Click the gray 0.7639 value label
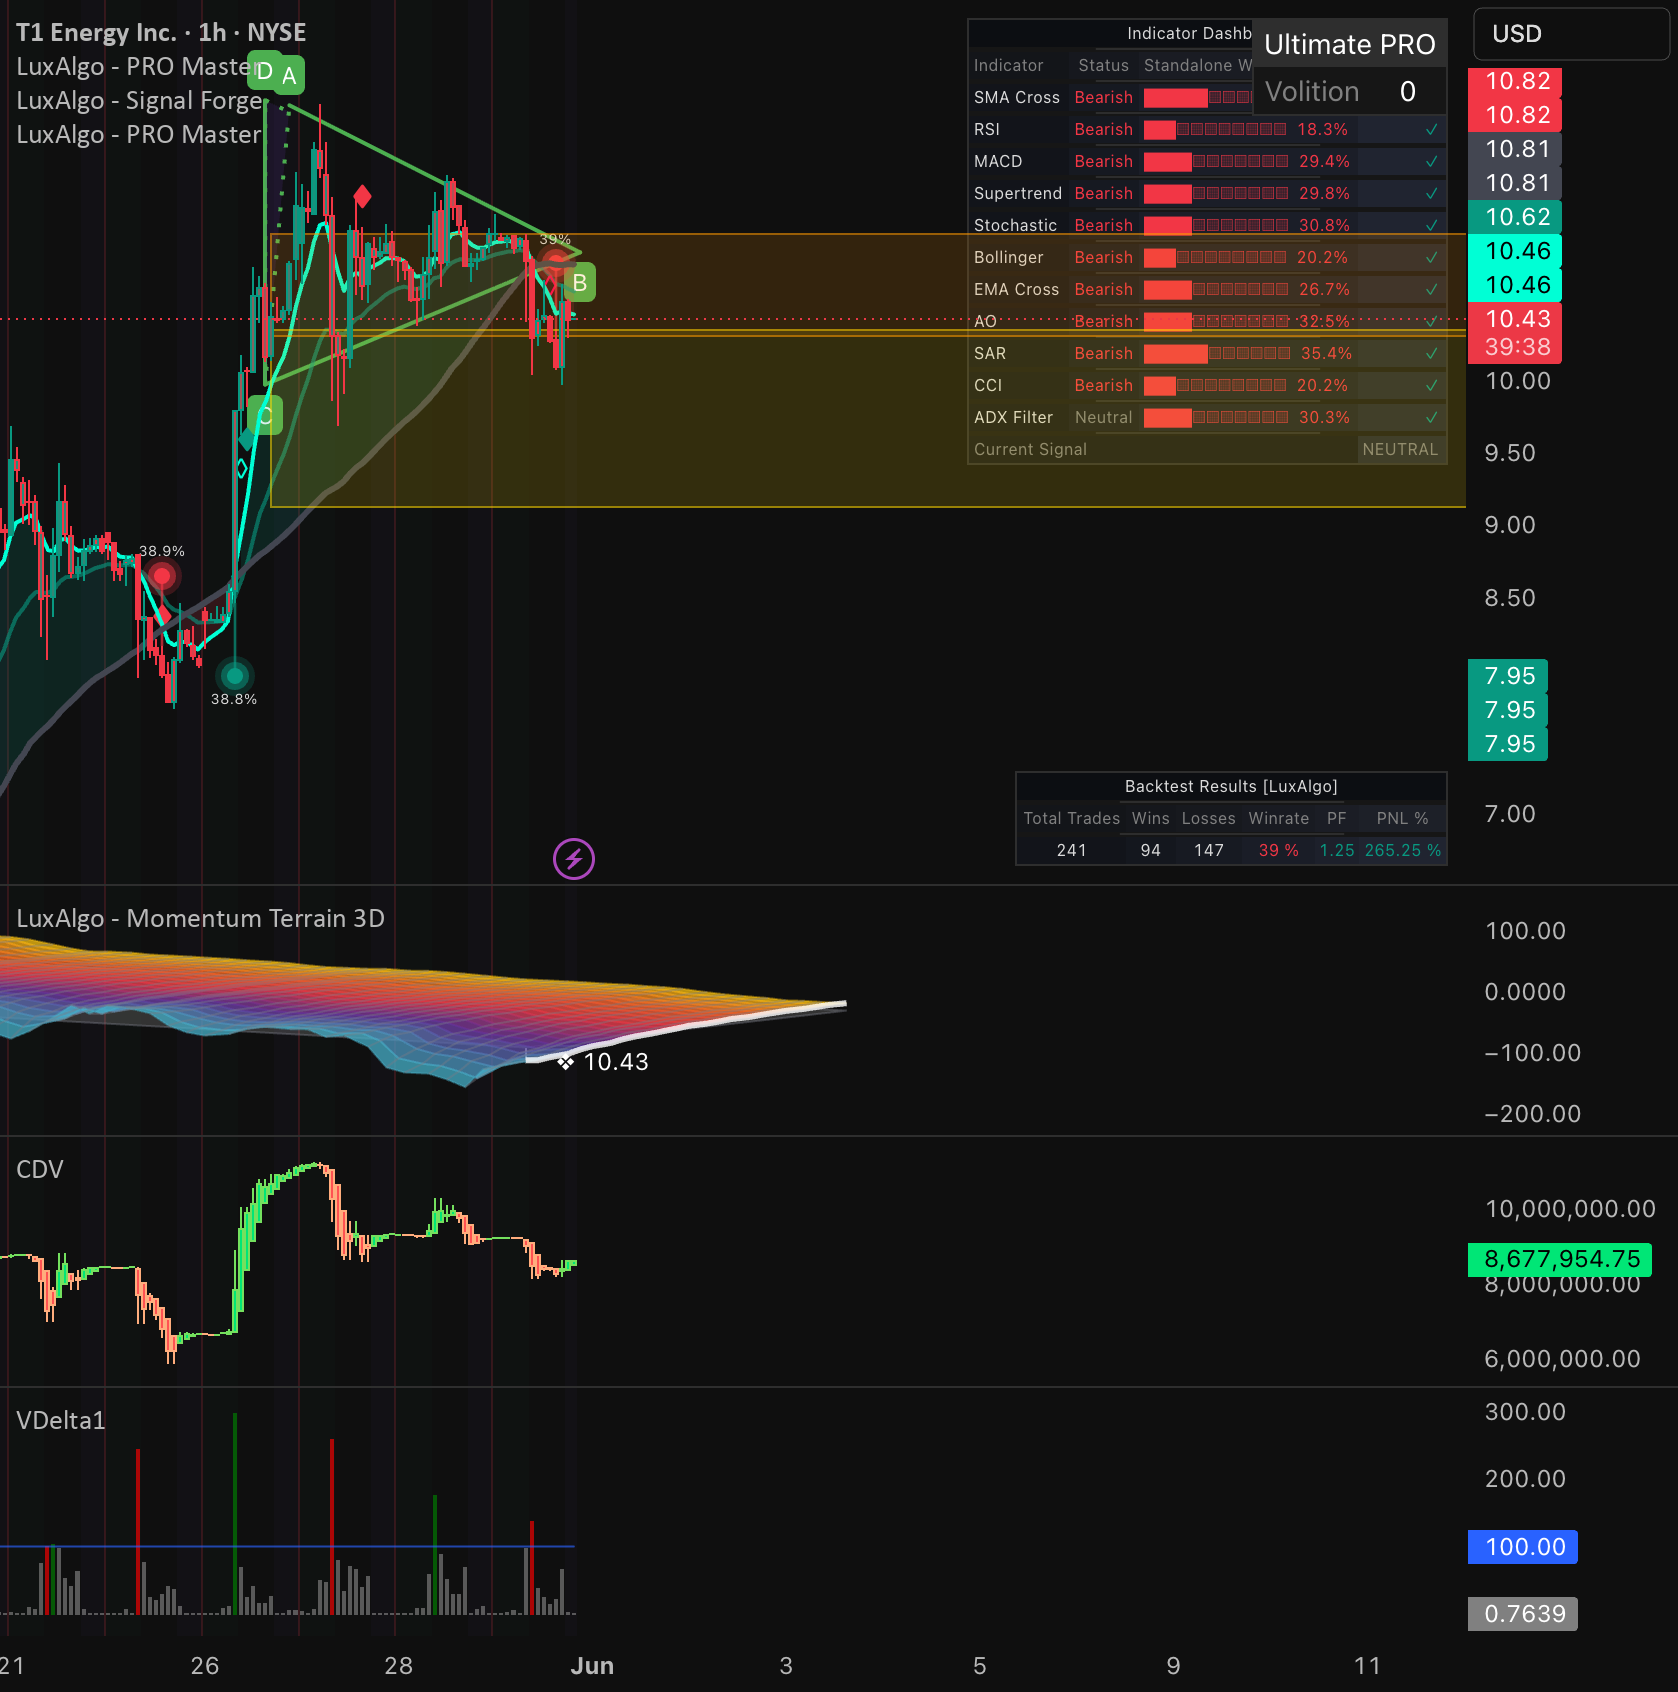The height and width of the screenshot is (1692, 1678). pyautogui.click(x=1524, y=1614)
